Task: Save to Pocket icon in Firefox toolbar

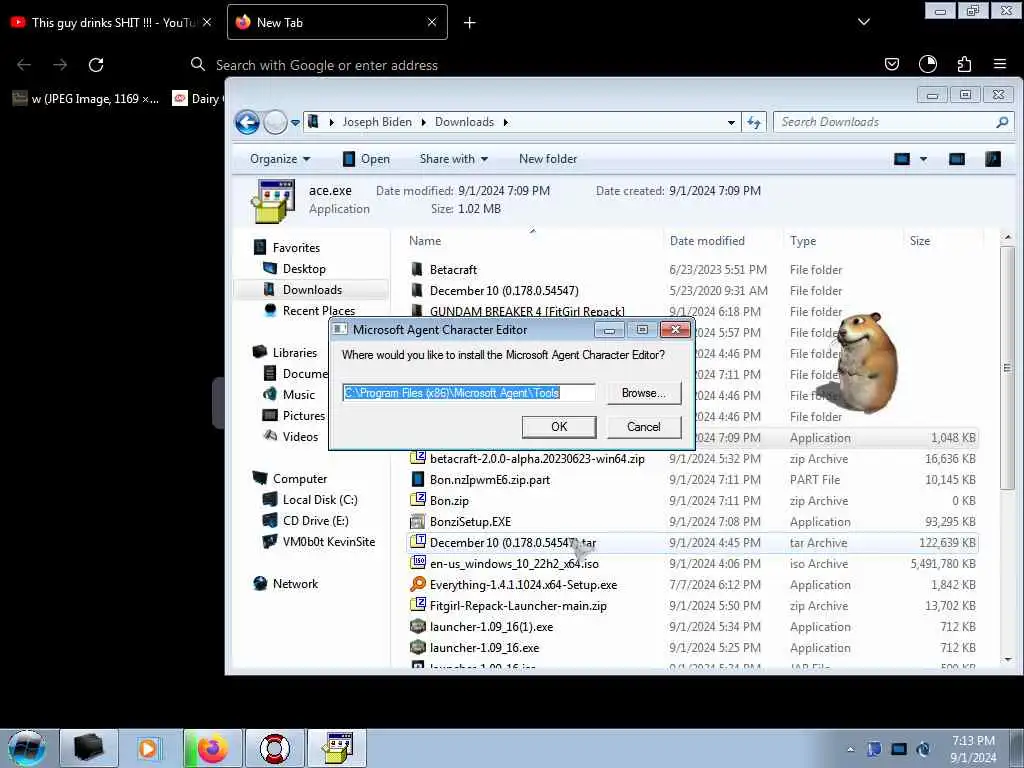Action: coord(891,64)
